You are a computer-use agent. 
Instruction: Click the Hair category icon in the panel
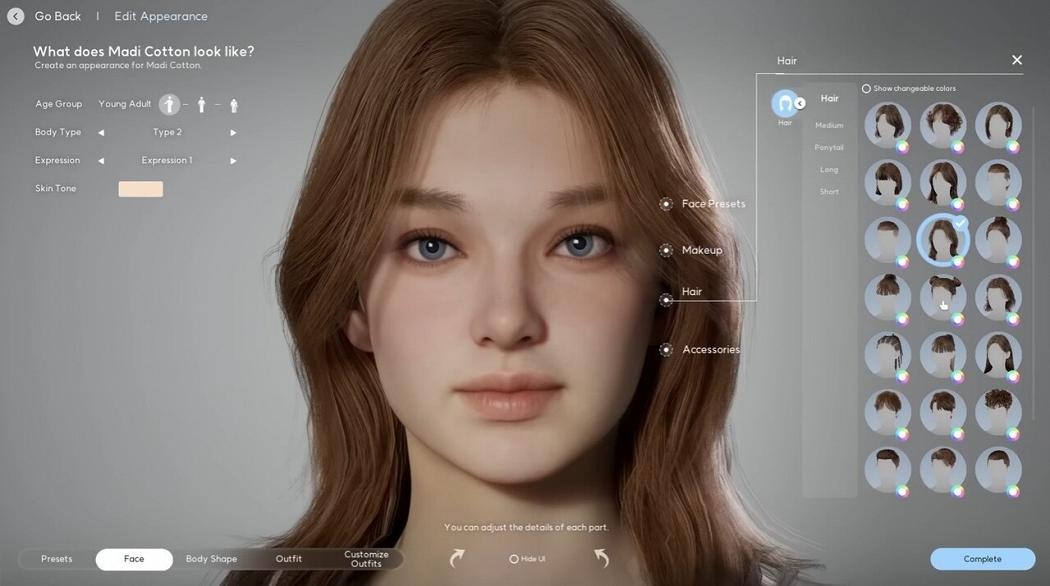tap(785, 100)
